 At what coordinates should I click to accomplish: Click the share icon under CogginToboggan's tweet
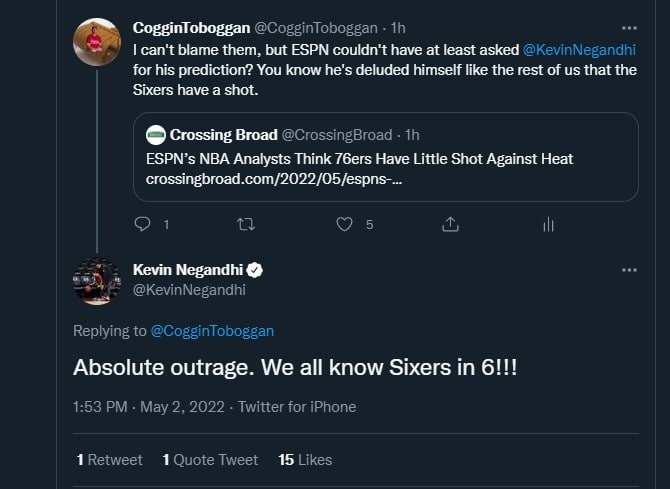pyautogui.click(x=450, y=225)
